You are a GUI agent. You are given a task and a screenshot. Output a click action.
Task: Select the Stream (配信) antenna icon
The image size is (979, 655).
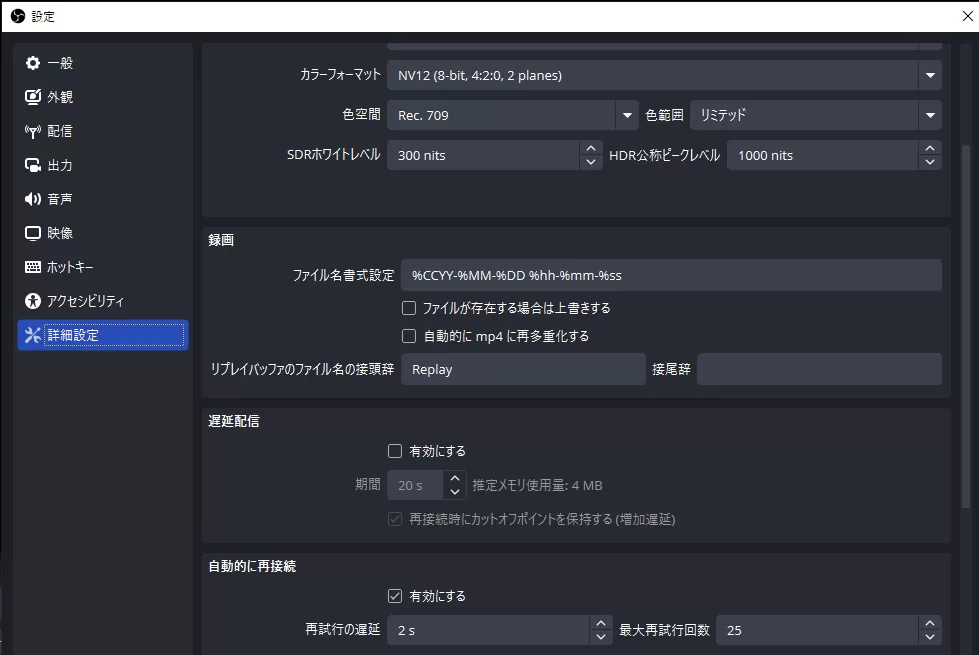33,131
